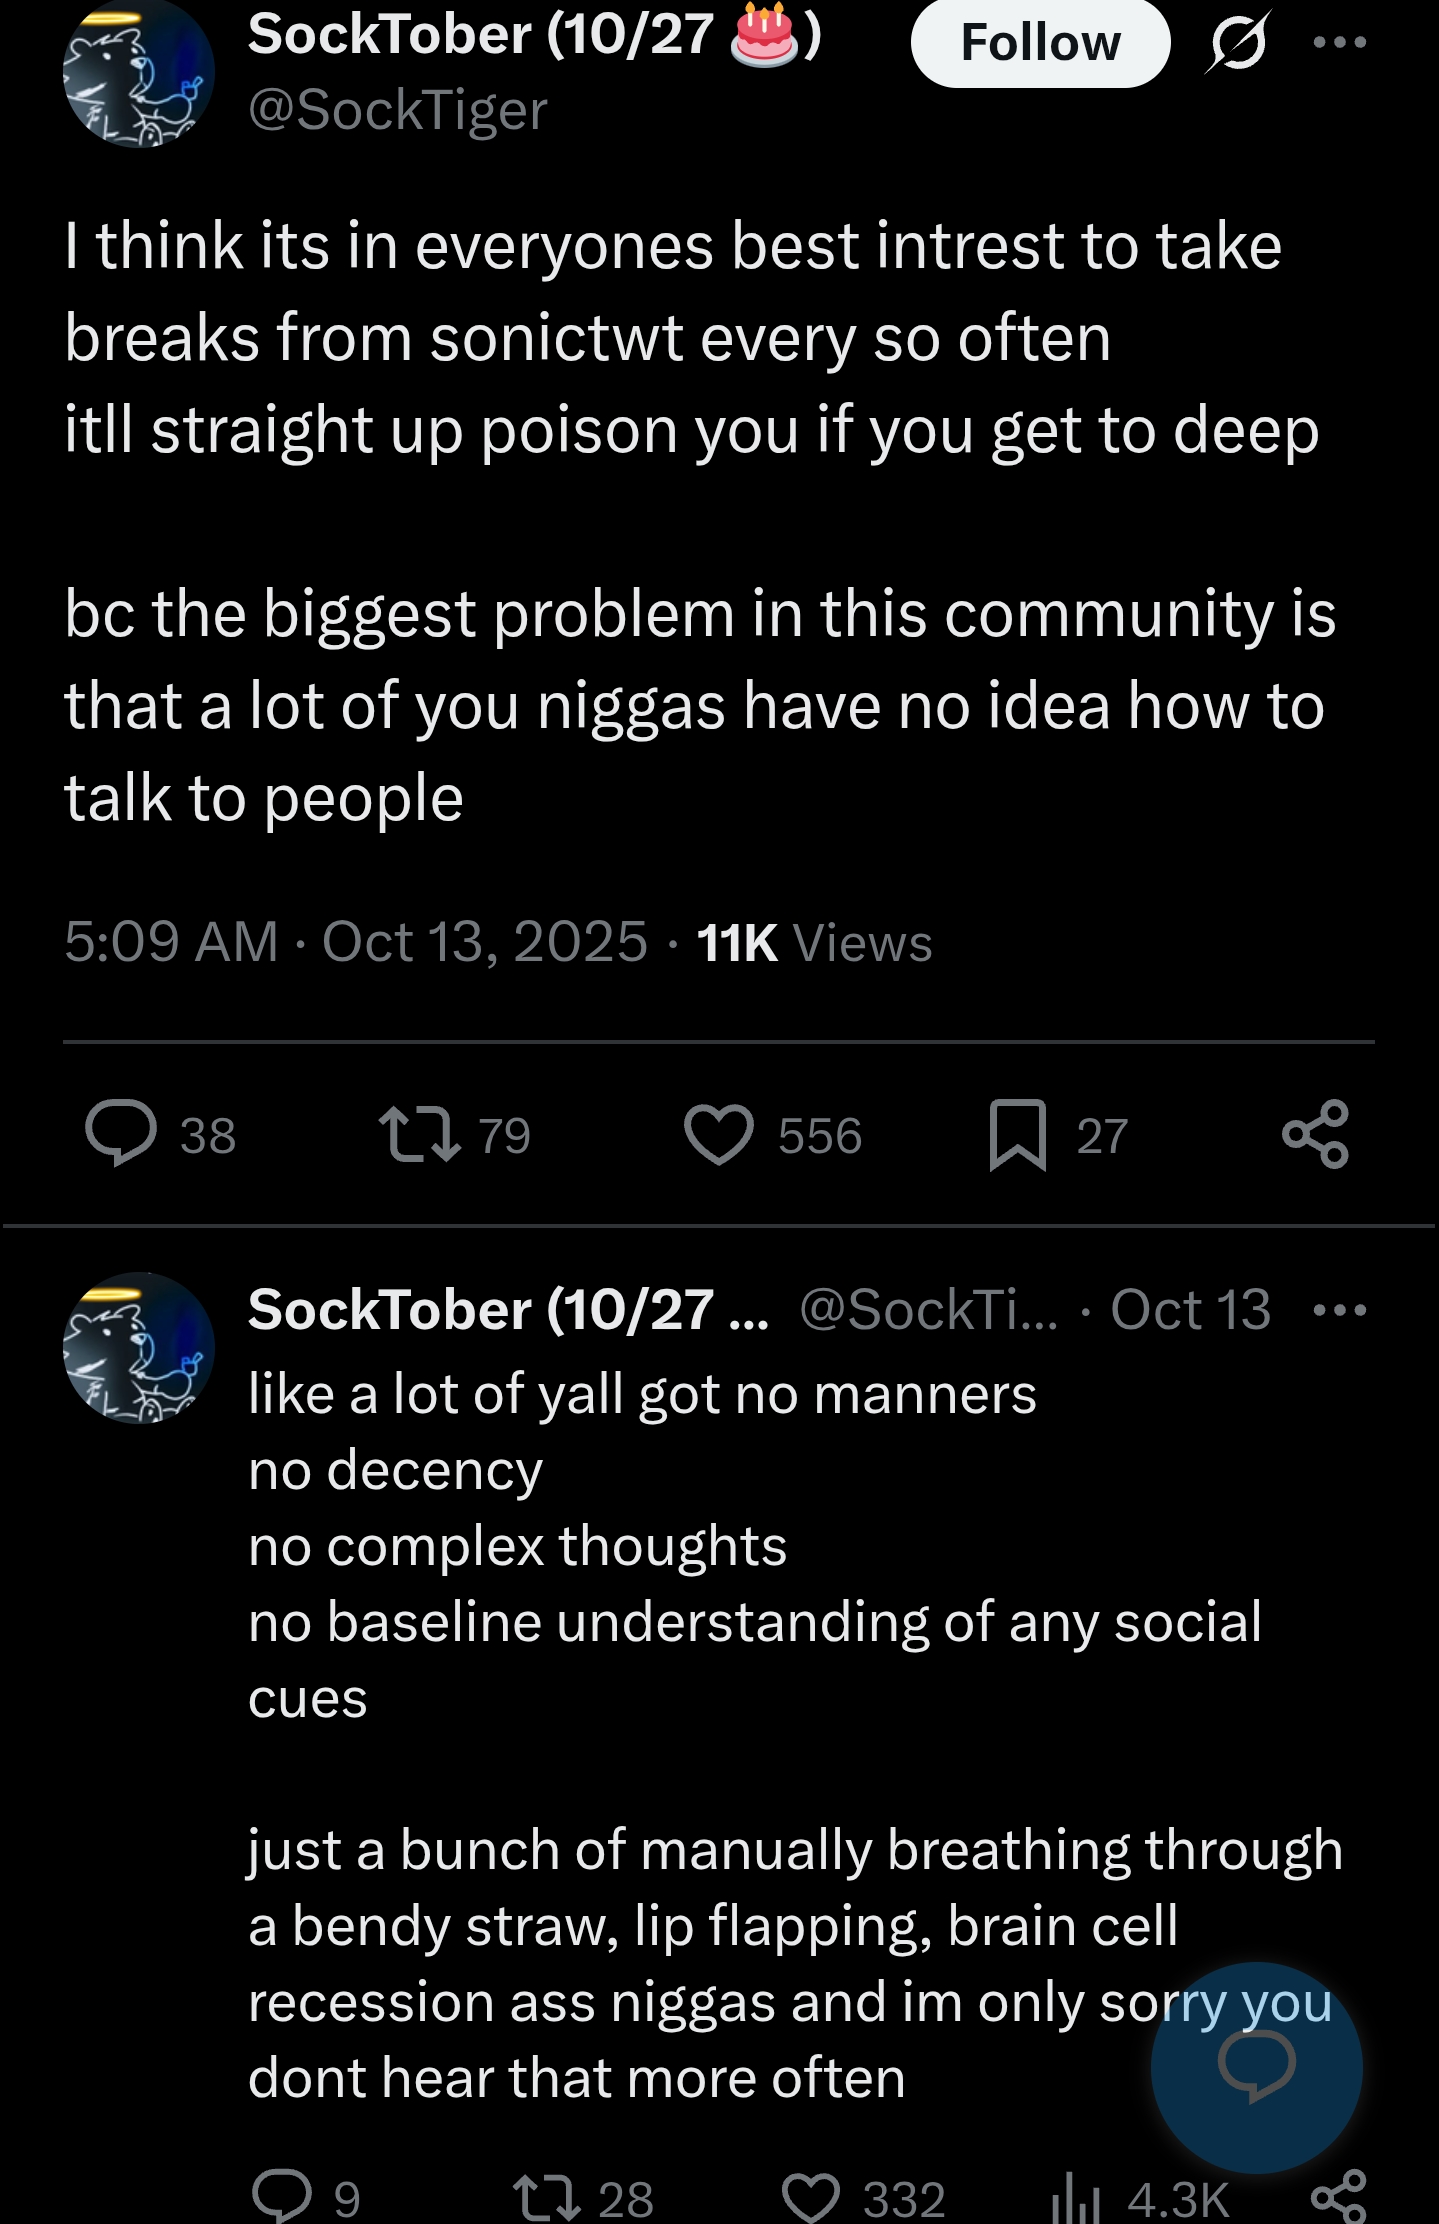This screenshot has width=1439, height=2224.
Task: Follow the SockTober account
Action: point(1040,42)
